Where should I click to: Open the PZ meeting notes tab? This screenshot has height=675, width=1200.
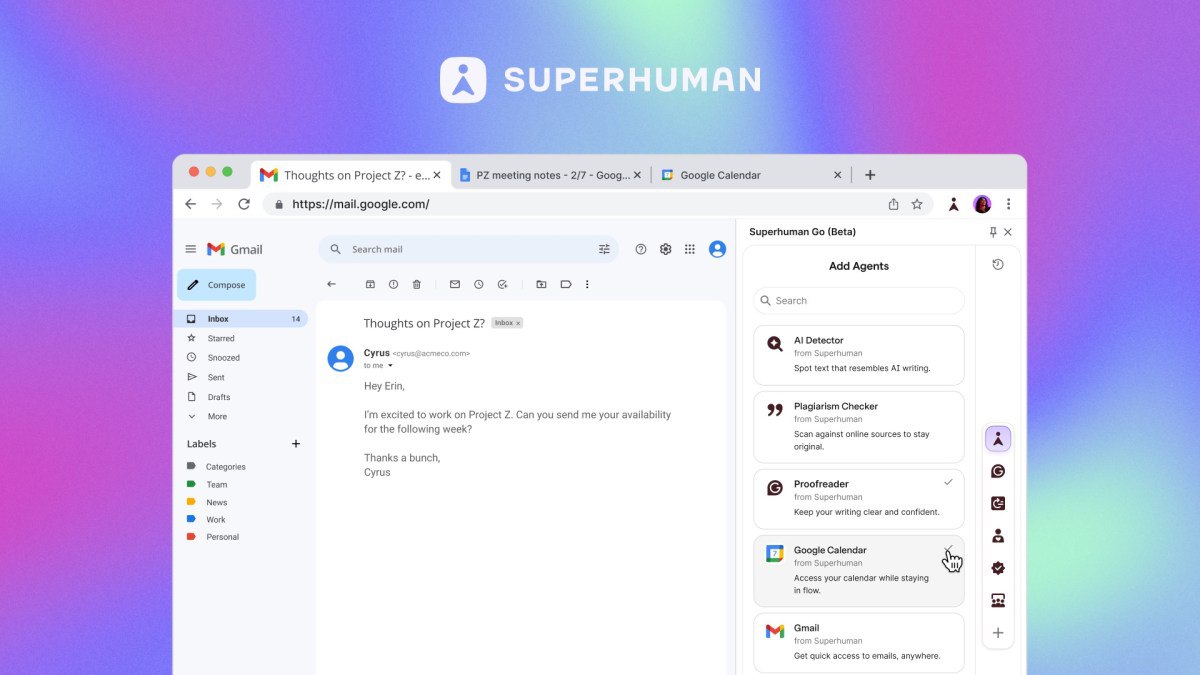(550, 174)
